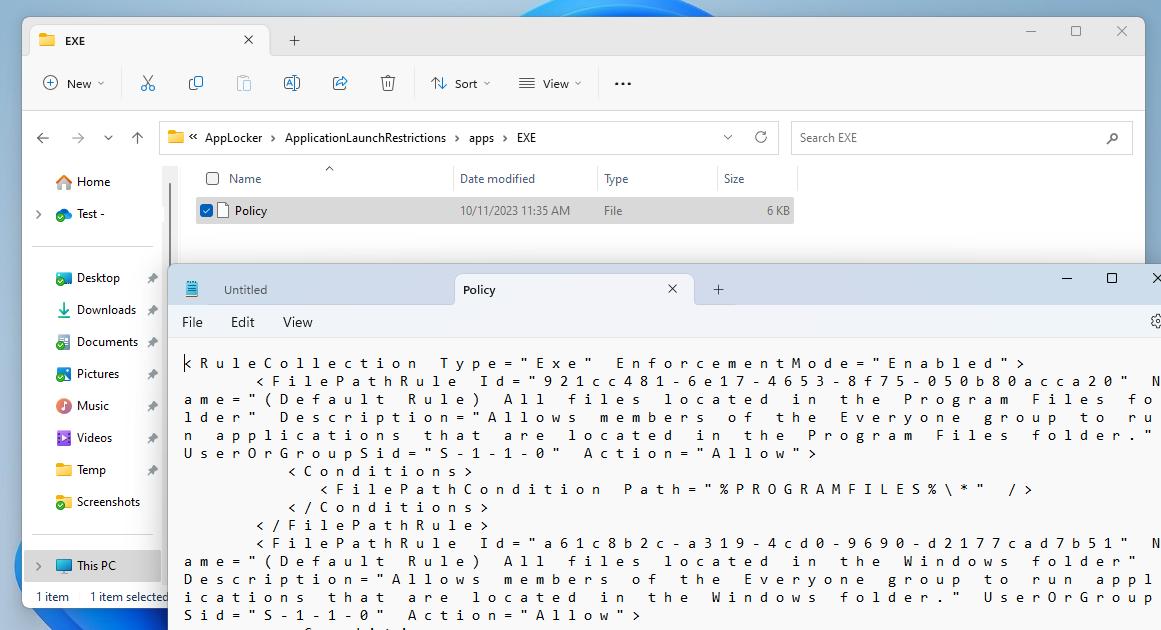Uncheck the Policy file checkbox
The image size is (1161, 630).
pos(207,211)
